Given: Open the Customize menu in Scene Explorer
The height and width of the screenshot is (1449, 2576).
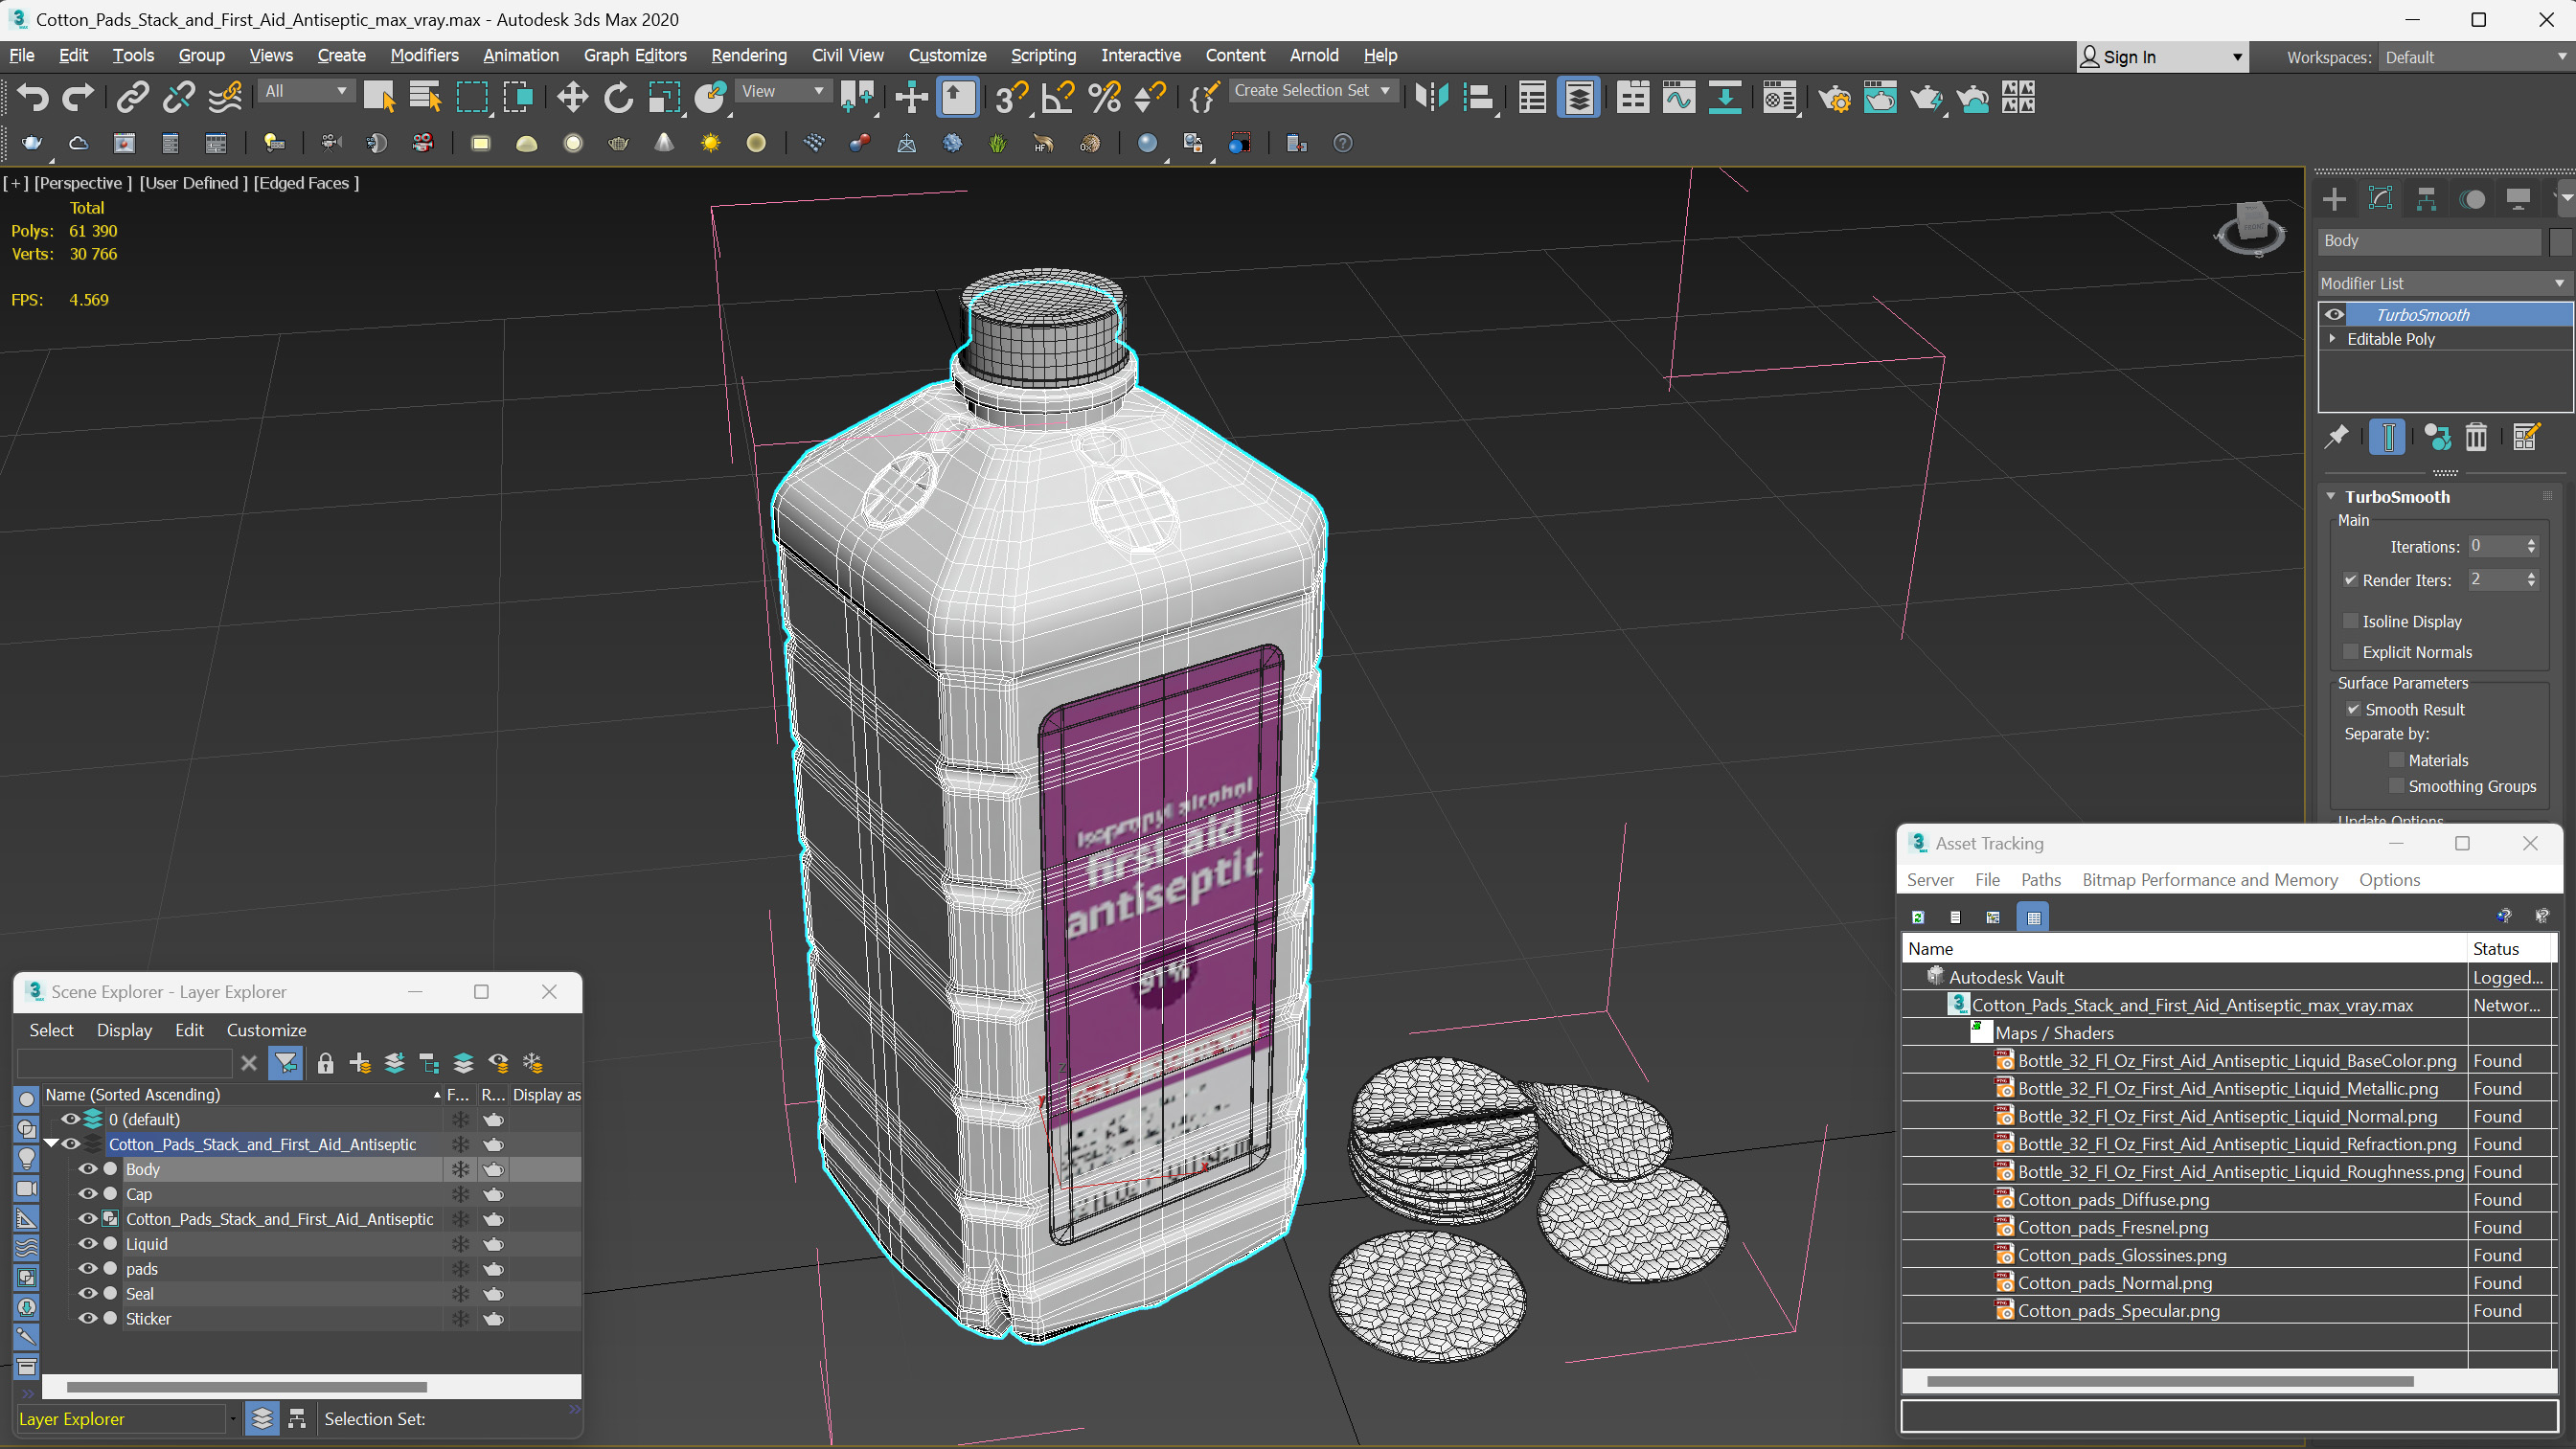Looking at the screenshot, I should (x=266, y=1030).
